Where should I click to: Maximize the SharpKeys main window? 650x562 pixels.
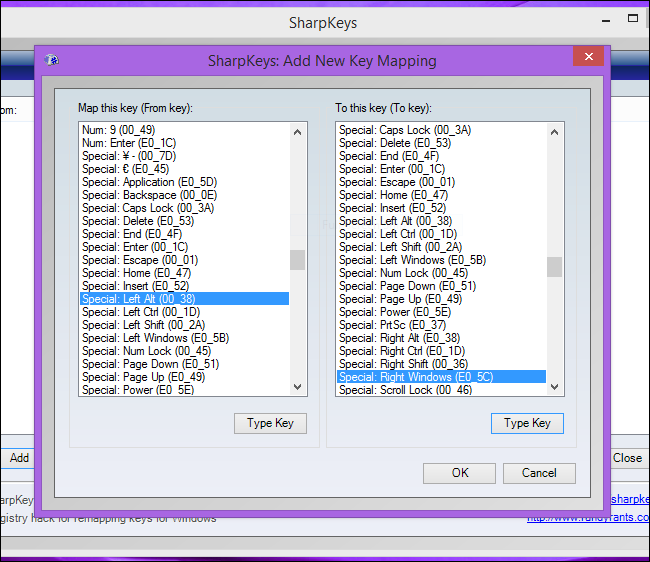coord(633,19)
